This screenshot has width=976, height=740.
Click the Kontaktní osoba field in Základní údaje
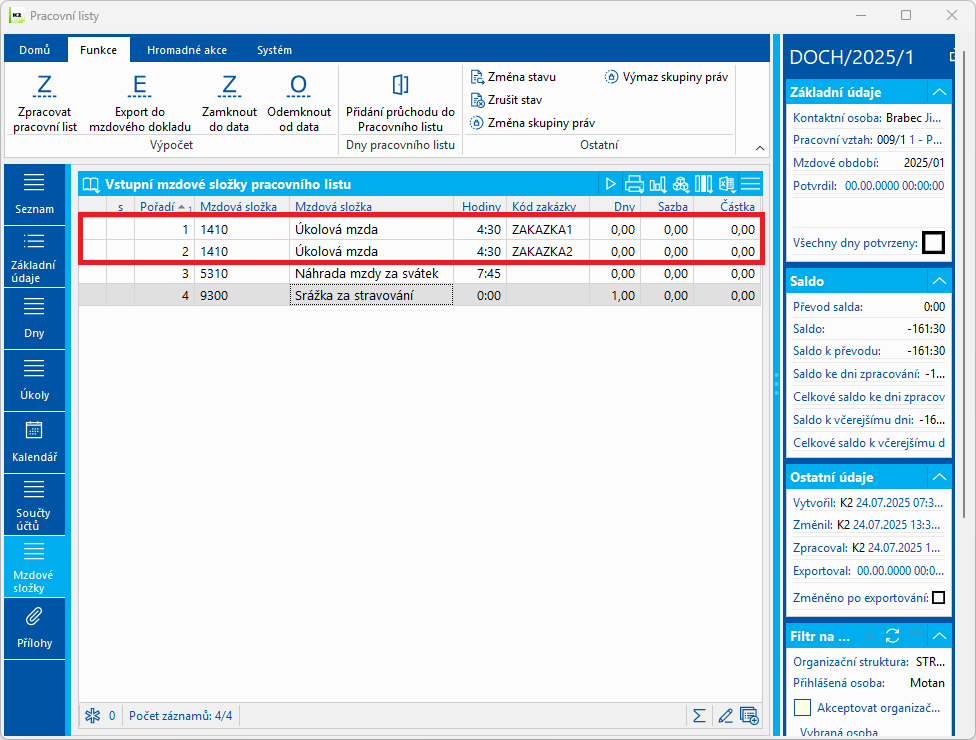[x=868, y=118]
